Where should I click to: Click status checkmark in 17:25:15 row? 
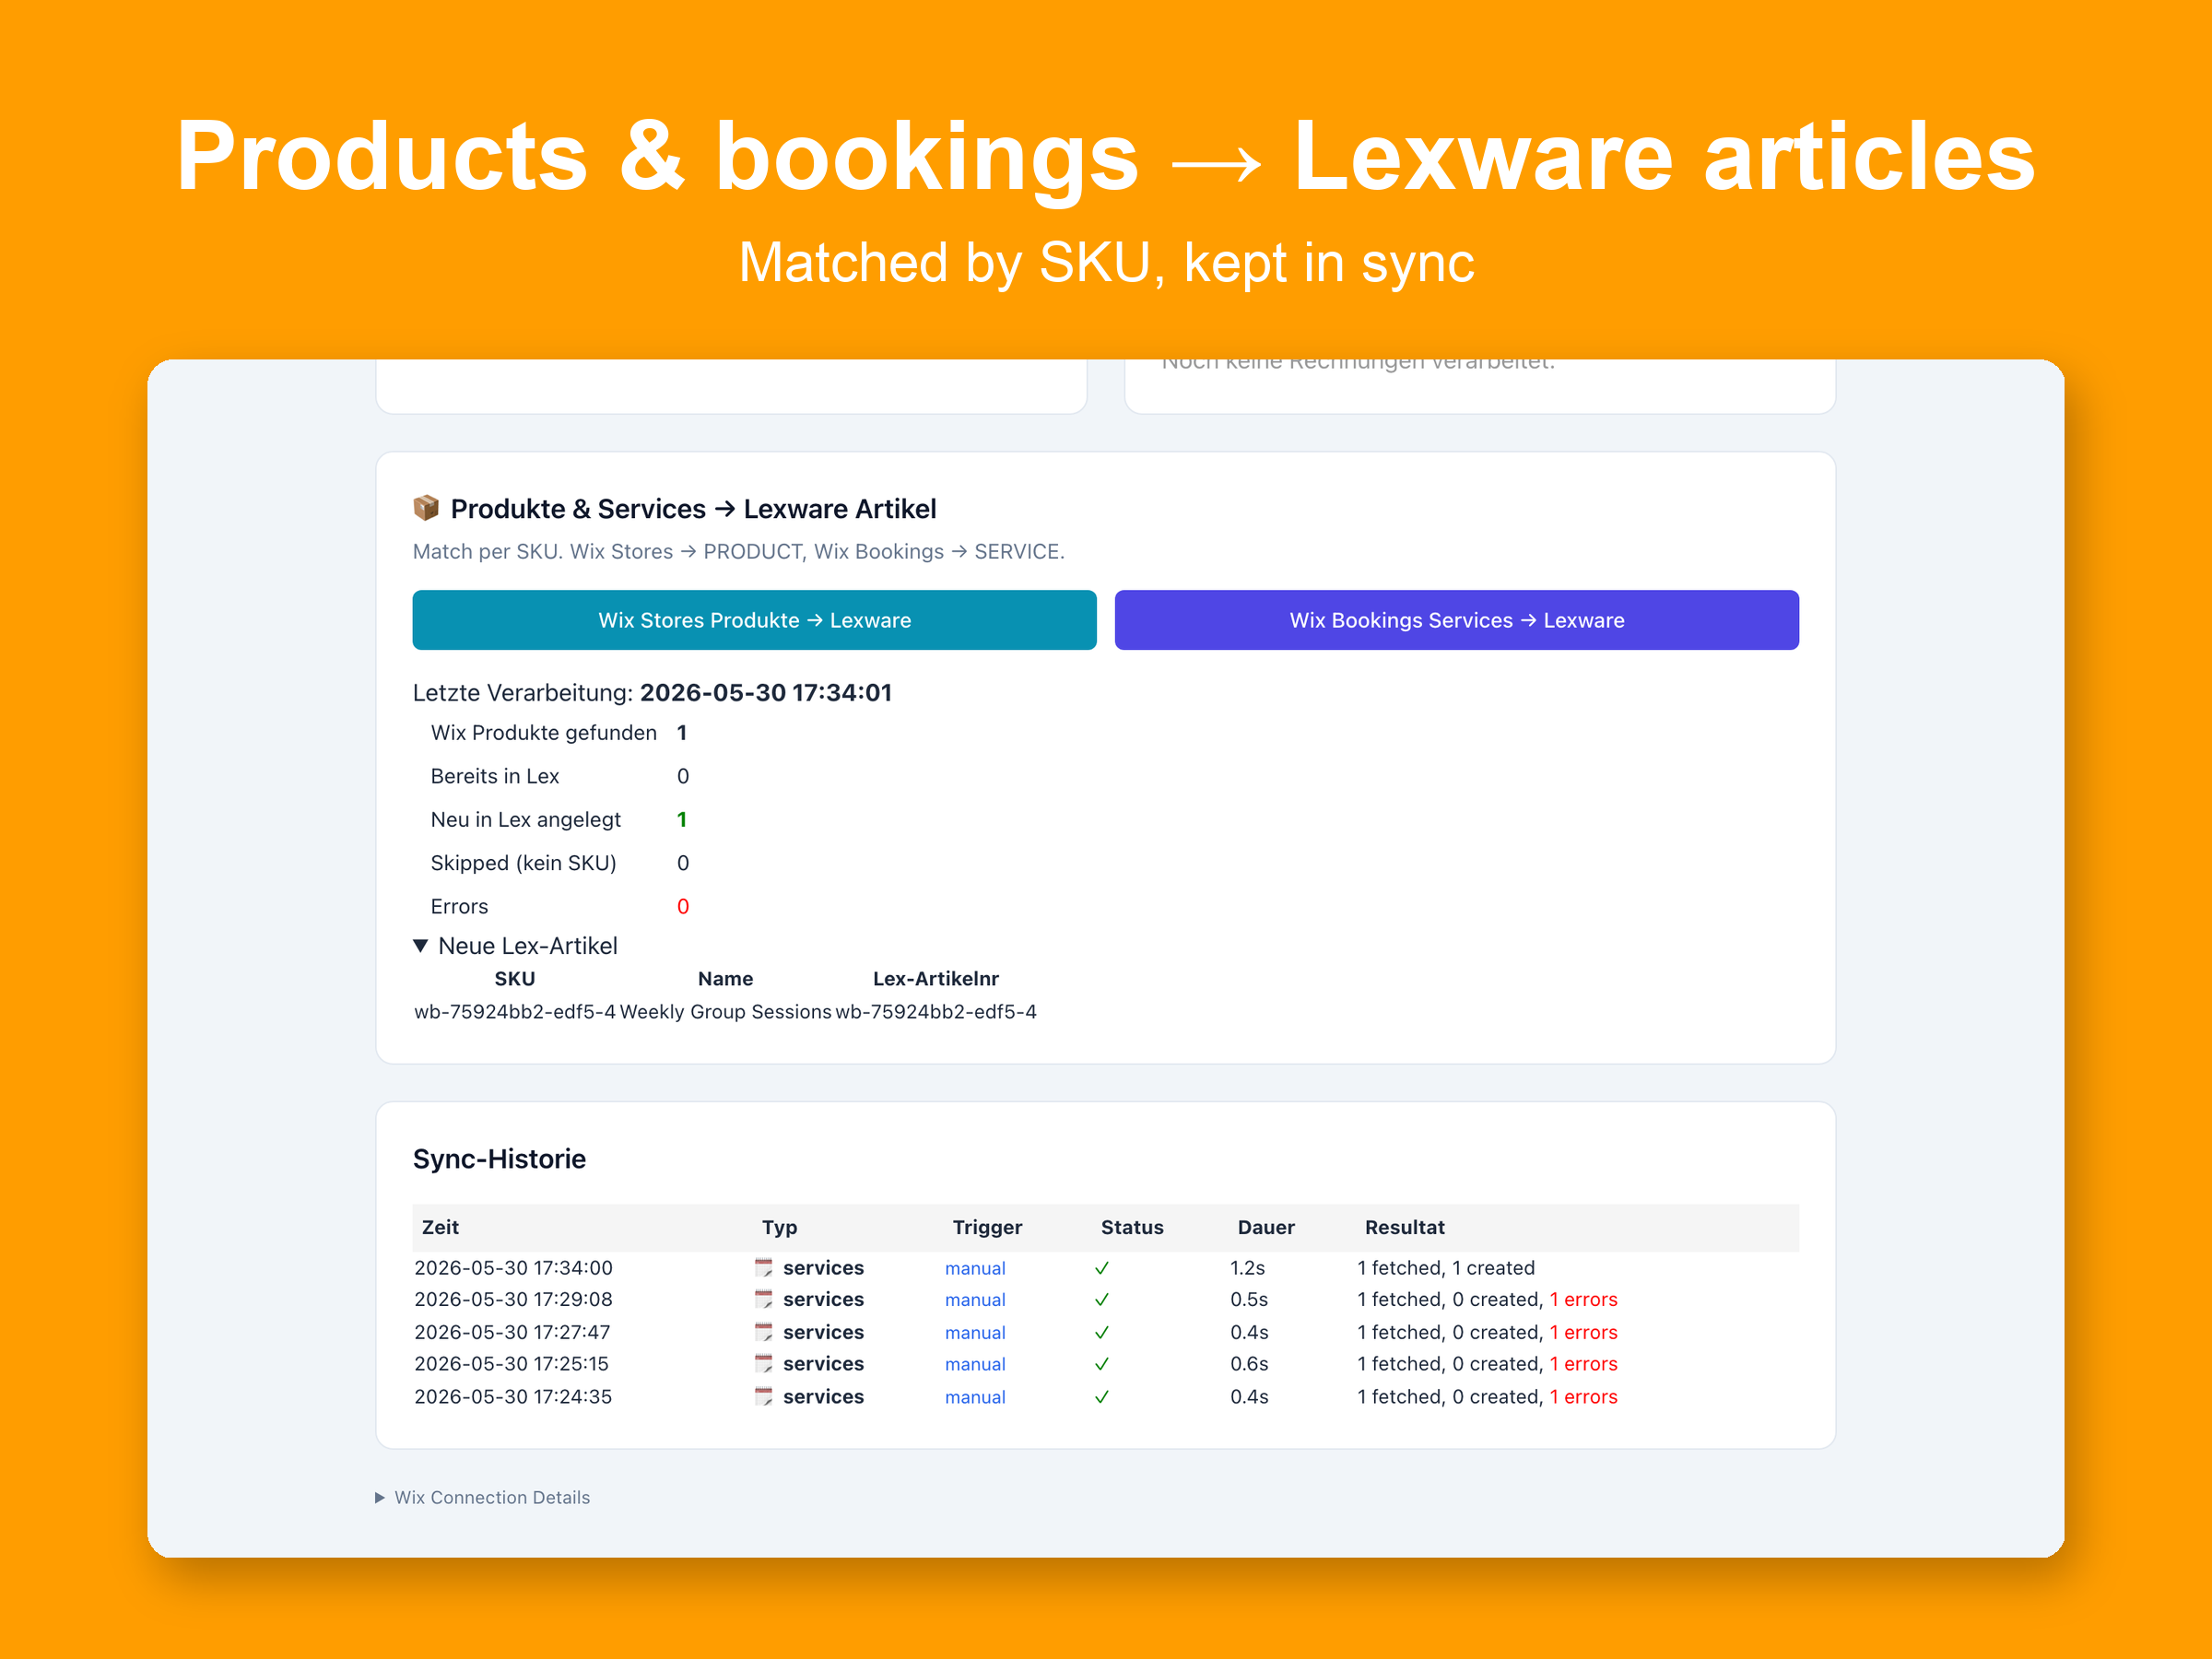click(x=1102, y=1364)
